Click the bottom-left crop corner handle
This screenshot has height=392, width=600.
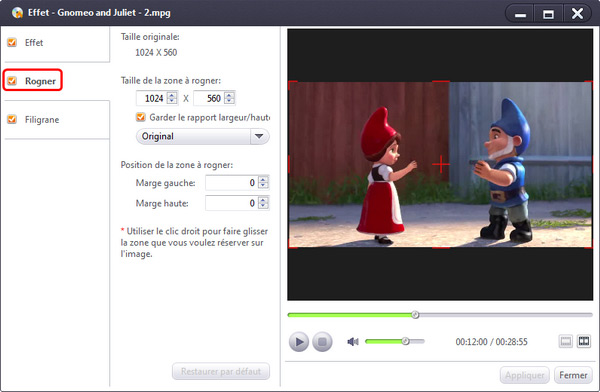[x=292, y=245]
